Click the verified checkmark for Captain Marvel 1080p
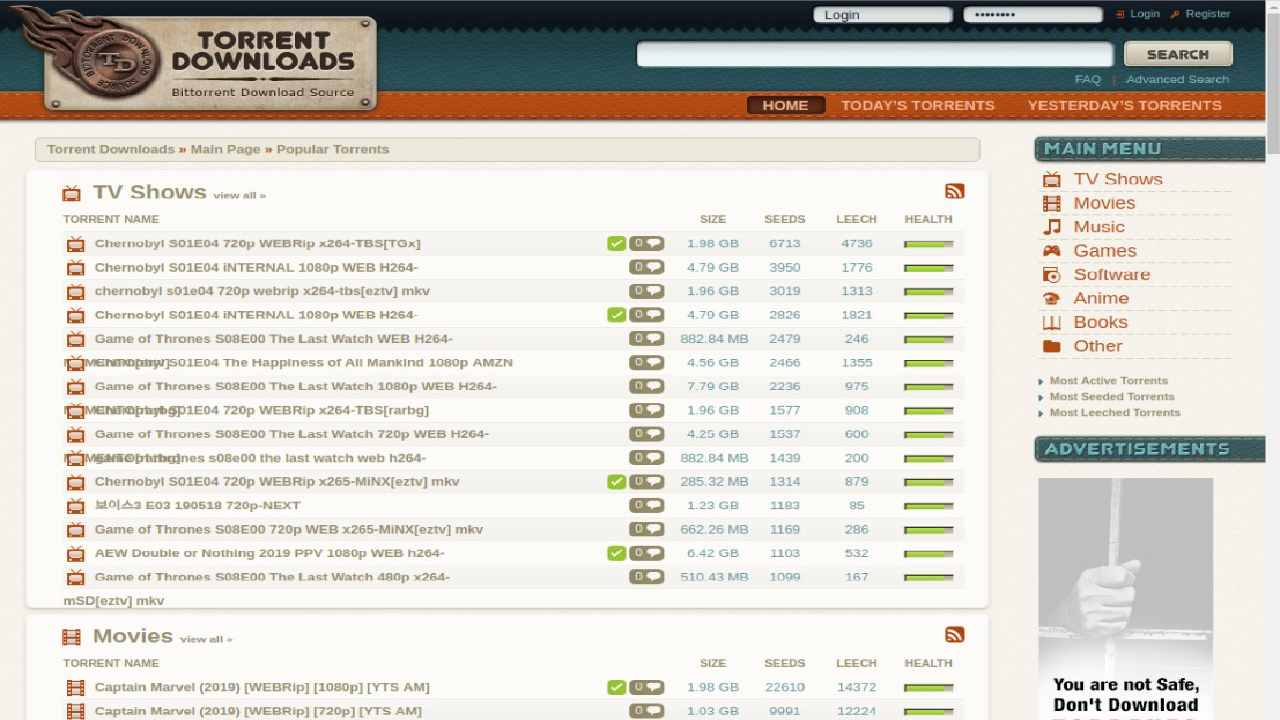Screen dimensions: 1280x720 point(616,687)
